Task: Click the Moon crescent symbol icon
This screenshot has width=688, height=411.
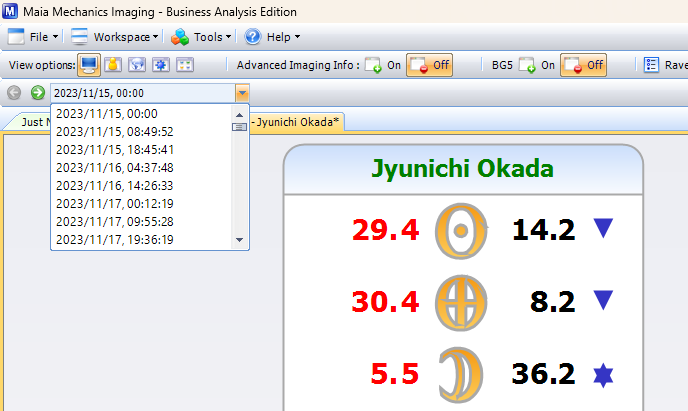Action: pyautogui.click(x=461, y=375)
